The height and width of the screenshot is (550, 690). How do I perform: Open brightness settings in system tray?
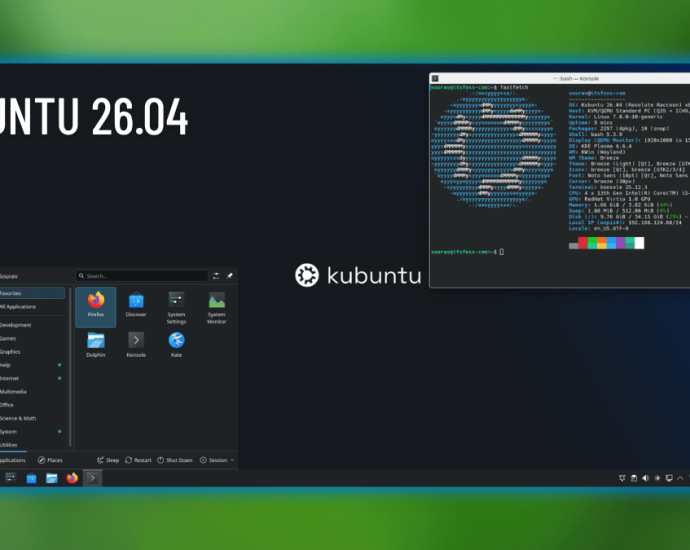pos(657,478)
